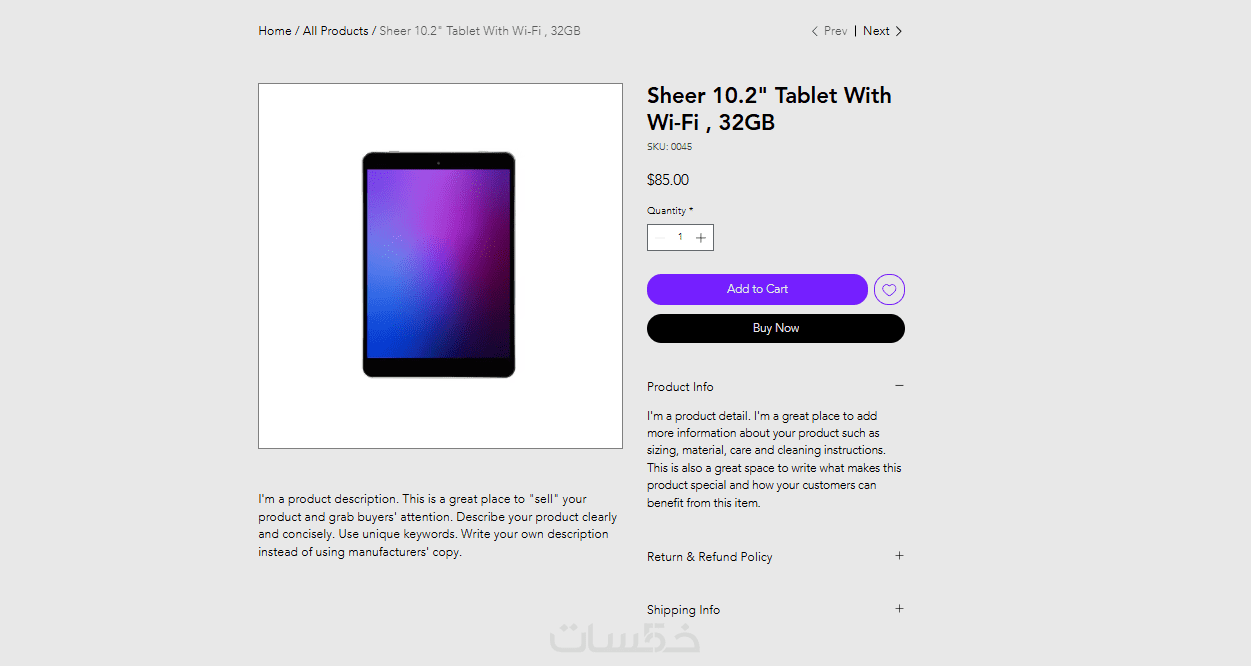Decrease quantity with the faded minus icon
Viewport: 1251px width, 666px height.
[660, 238]
